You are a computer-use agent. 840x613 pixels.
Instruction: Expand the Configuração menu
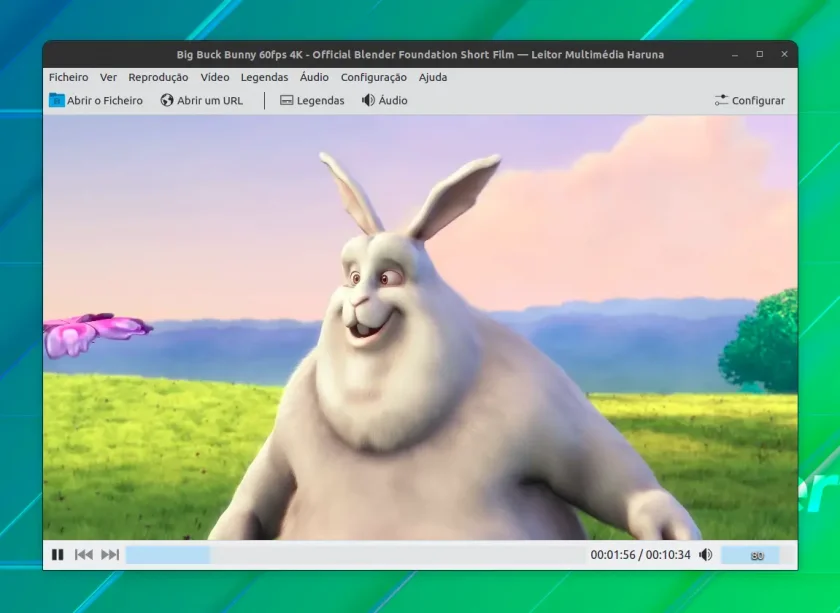(373, 77)
